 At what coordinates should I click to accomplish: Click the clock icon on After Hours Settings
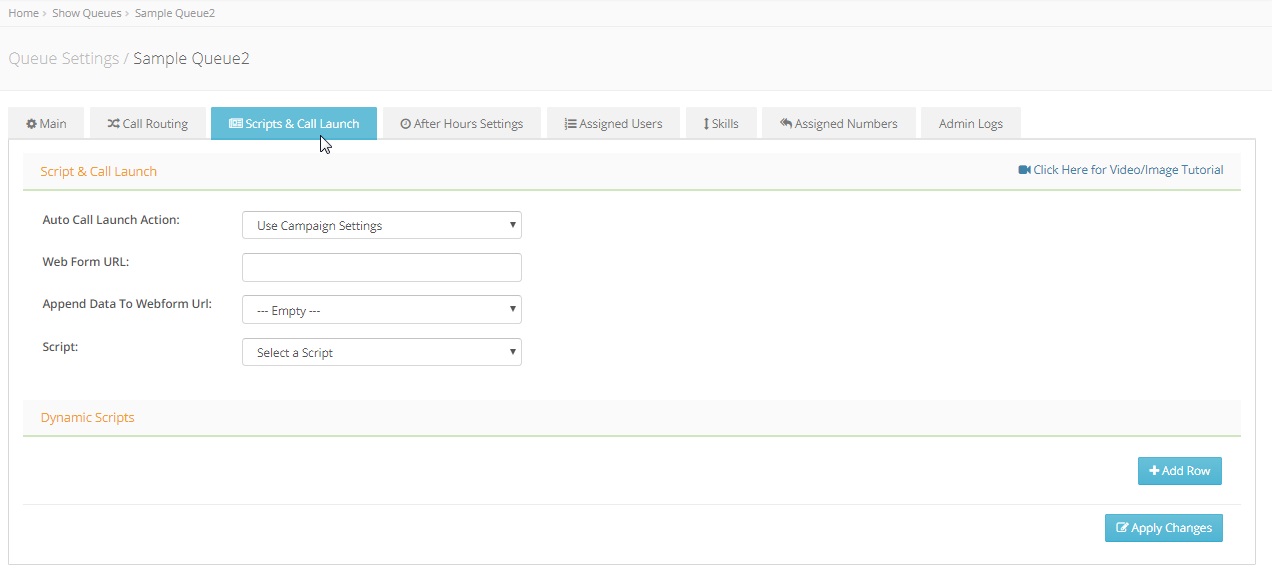pos(405,124)
